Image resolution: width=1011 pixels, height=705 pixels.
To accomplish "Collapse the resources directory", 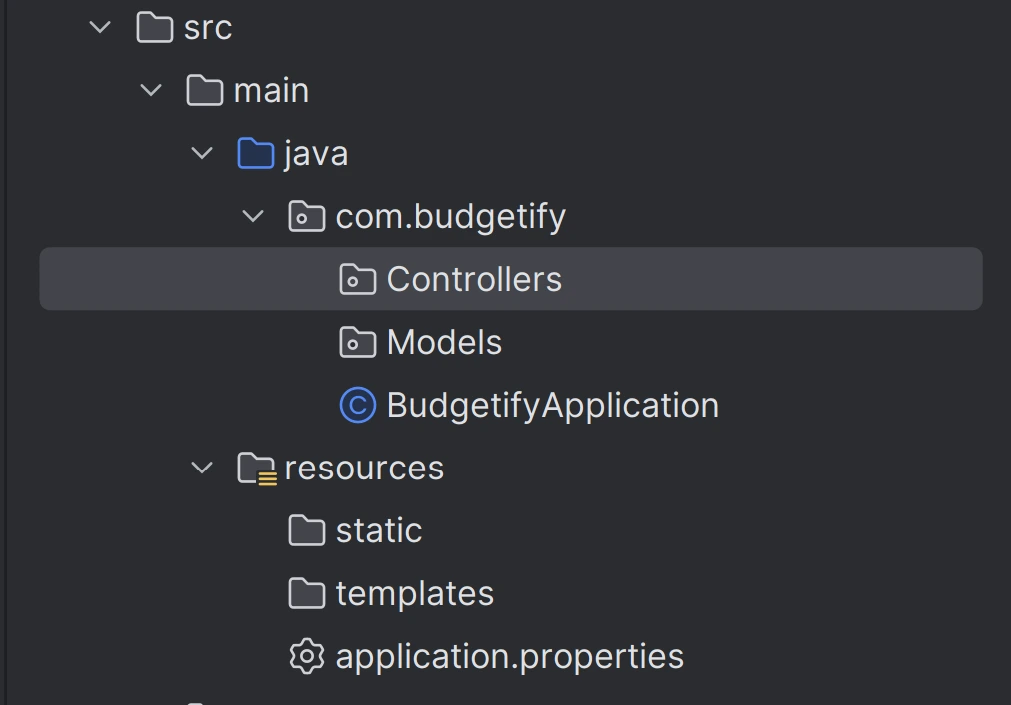I will [202, 467].
